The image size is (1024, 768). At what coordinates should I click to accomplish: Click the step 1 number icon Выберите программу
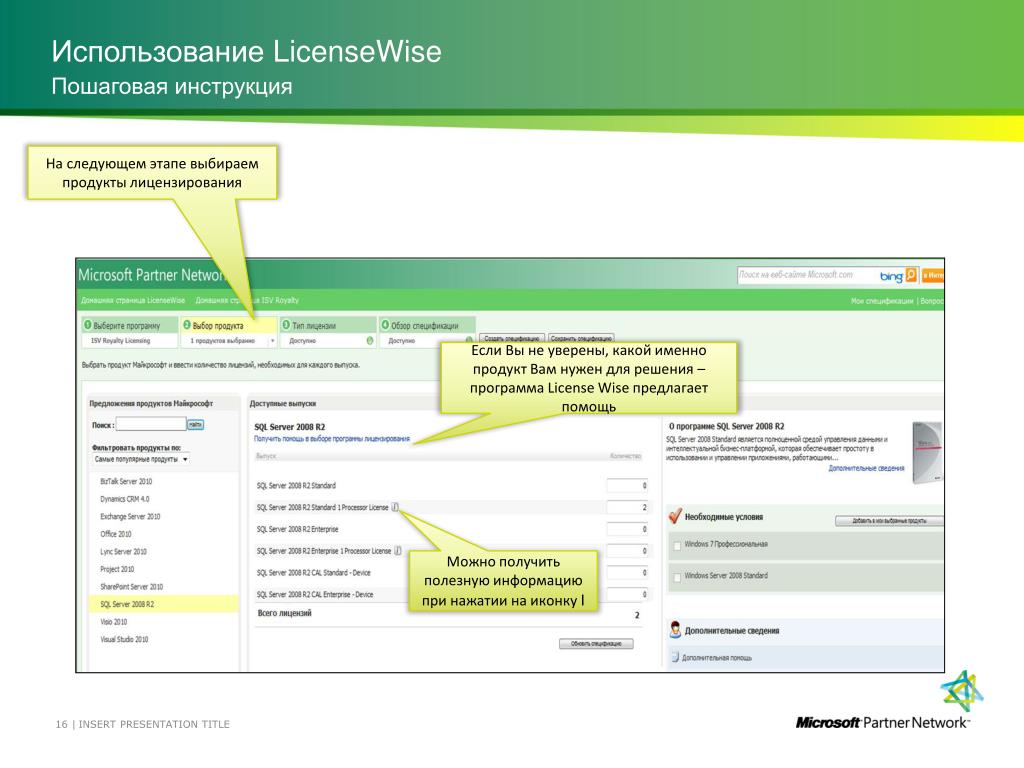tap(88, 325)
